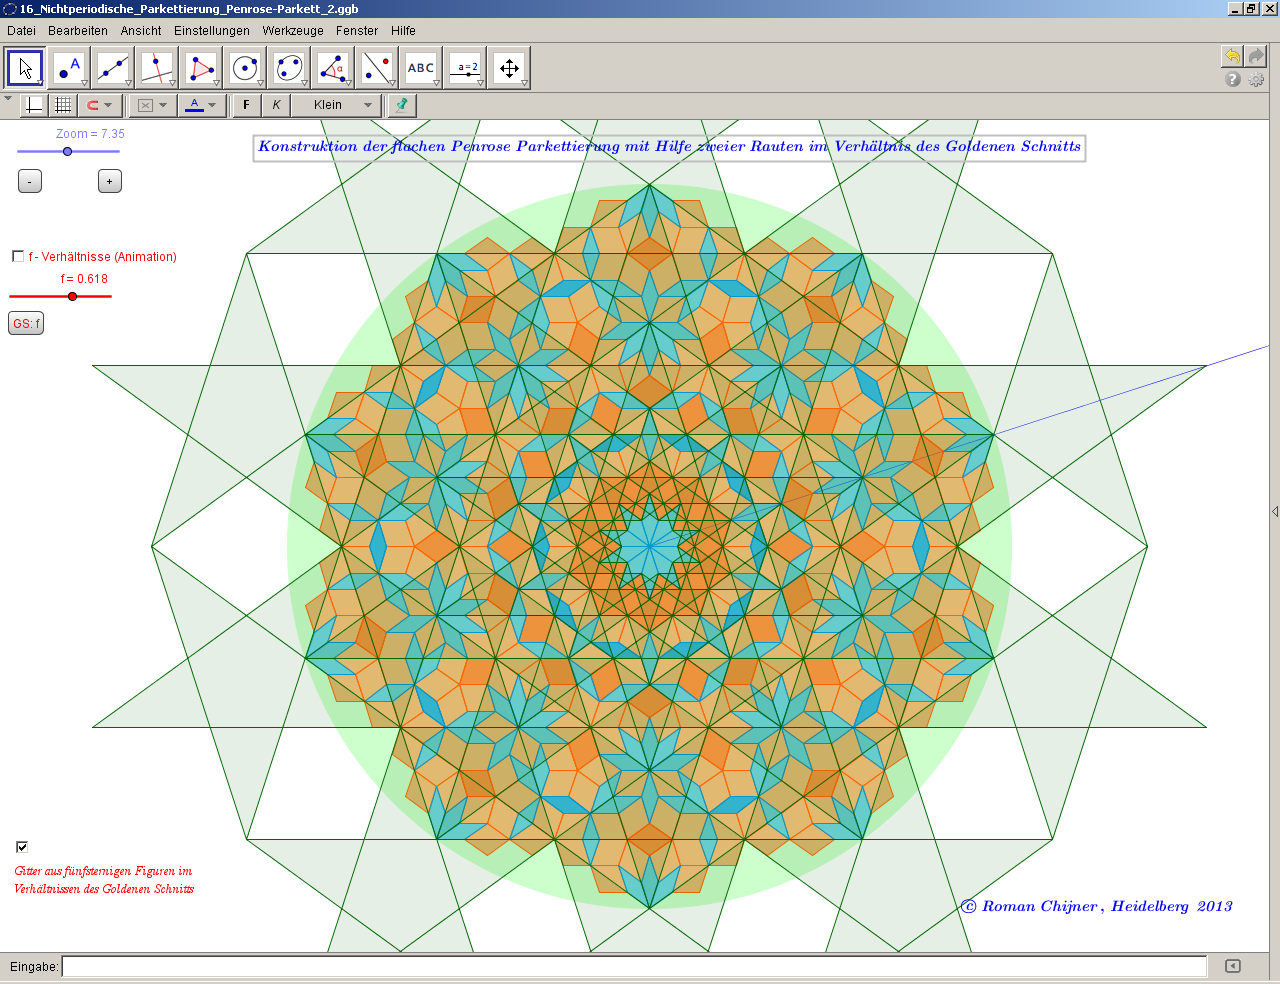1280x984 pixels.
Task: Uncheck the Gitter aus fünfsternigen Figuren checkbox
Action: [x=22, y=847]
